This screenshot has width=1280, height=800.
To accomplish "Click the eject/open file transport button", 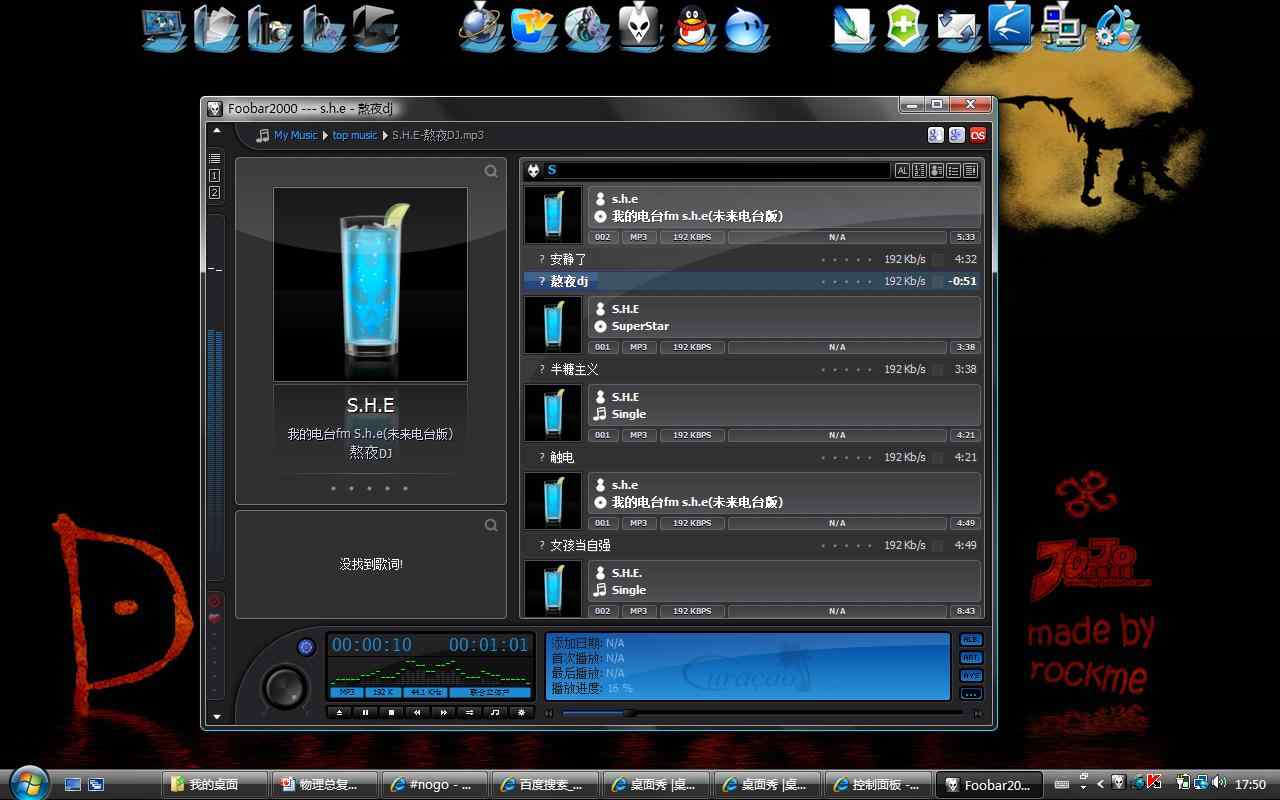I will tap(339, 712).
